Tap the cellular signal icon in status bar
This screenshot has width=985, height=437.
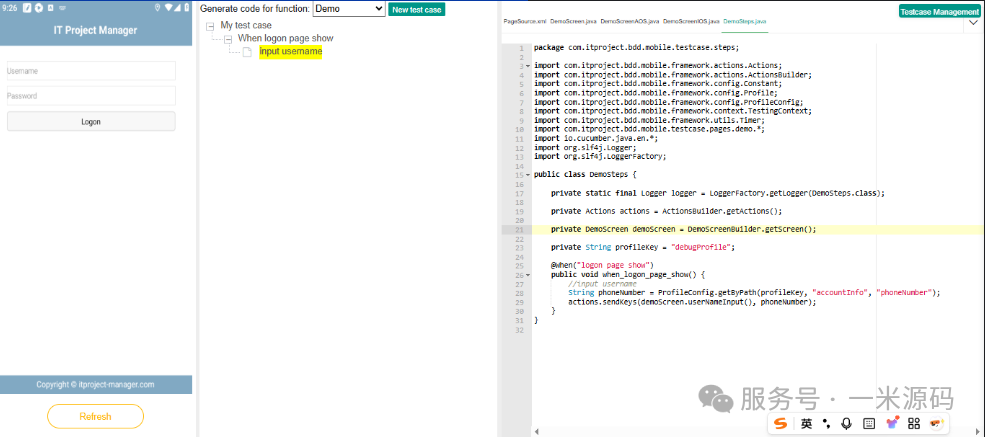click(x=178, y=8)
